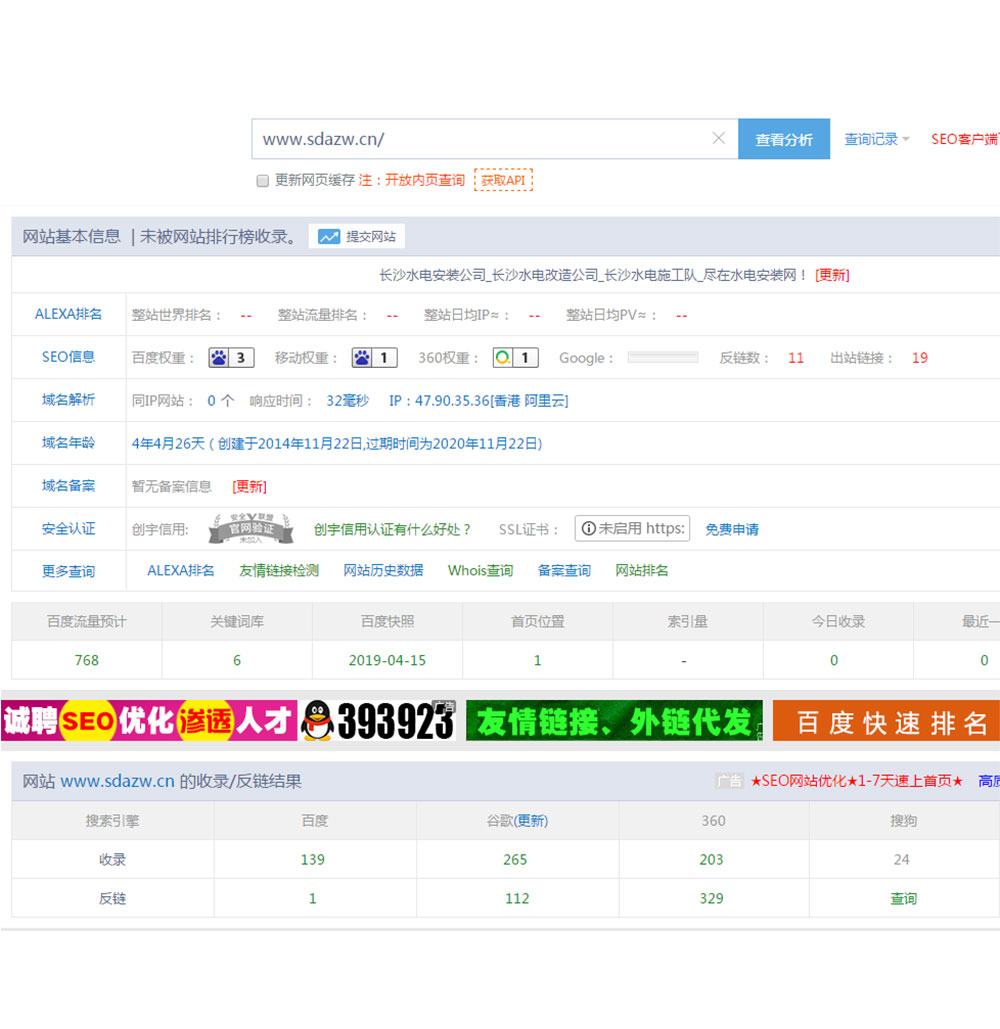Click the 首页位置 value 1
The image size is (1000, 1029).
(x=537, y=660)
